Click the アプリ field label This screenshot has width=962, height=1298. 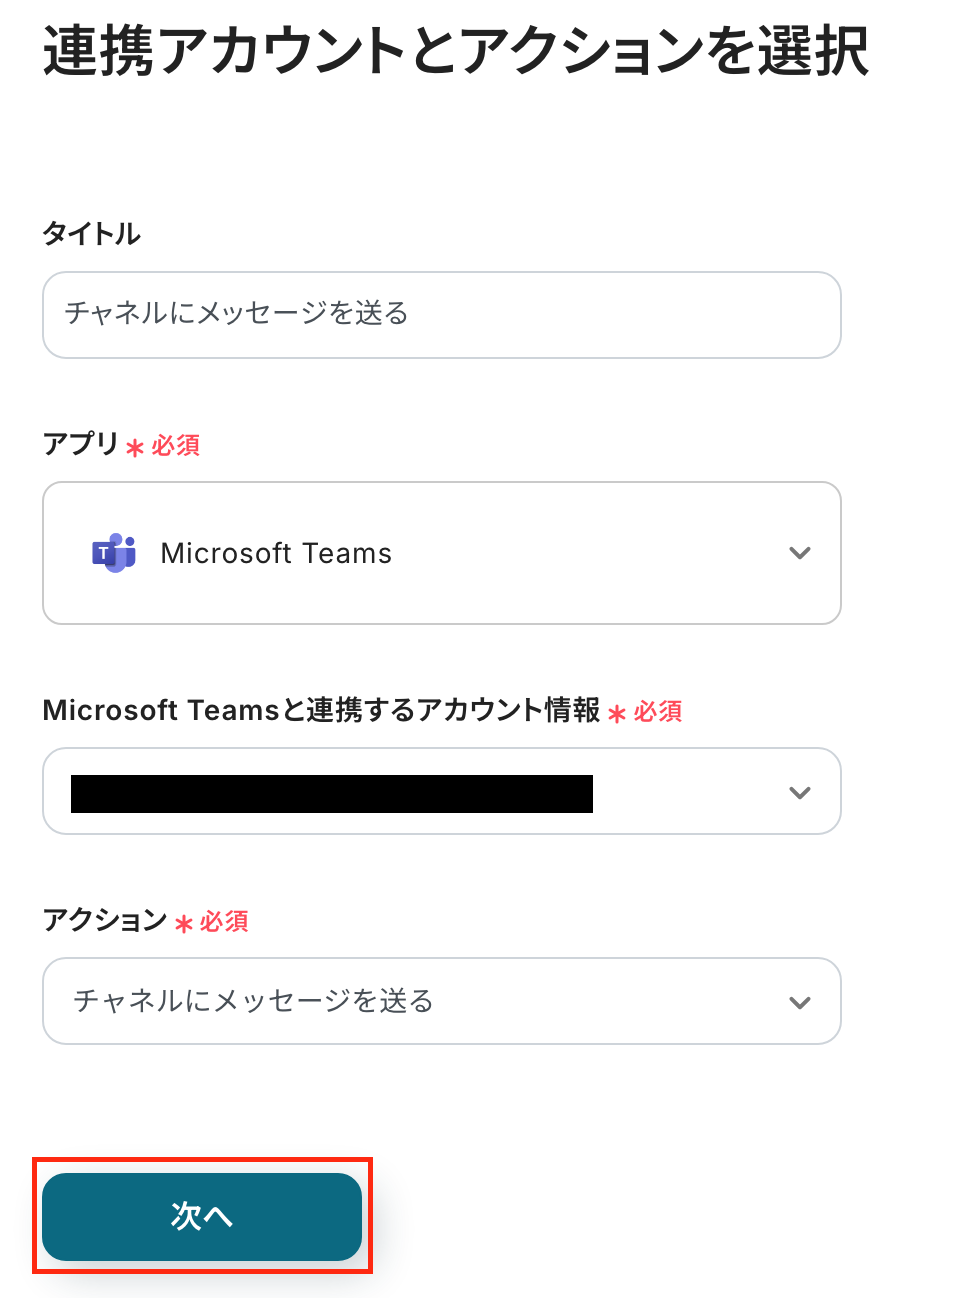point(80,443)
